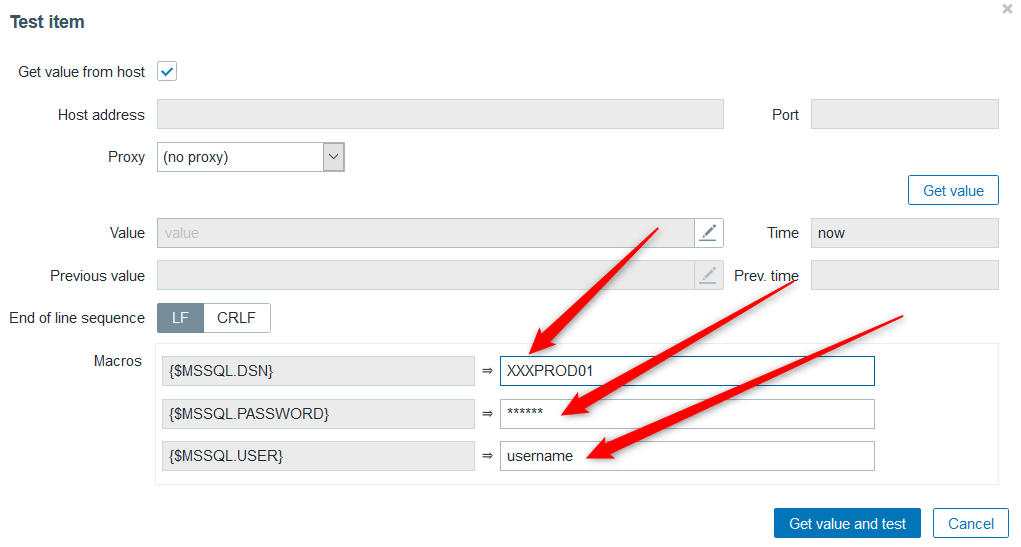Close the Test item dialog with X
Viewport: 1021px width, 547px height.
point(1007,9)
